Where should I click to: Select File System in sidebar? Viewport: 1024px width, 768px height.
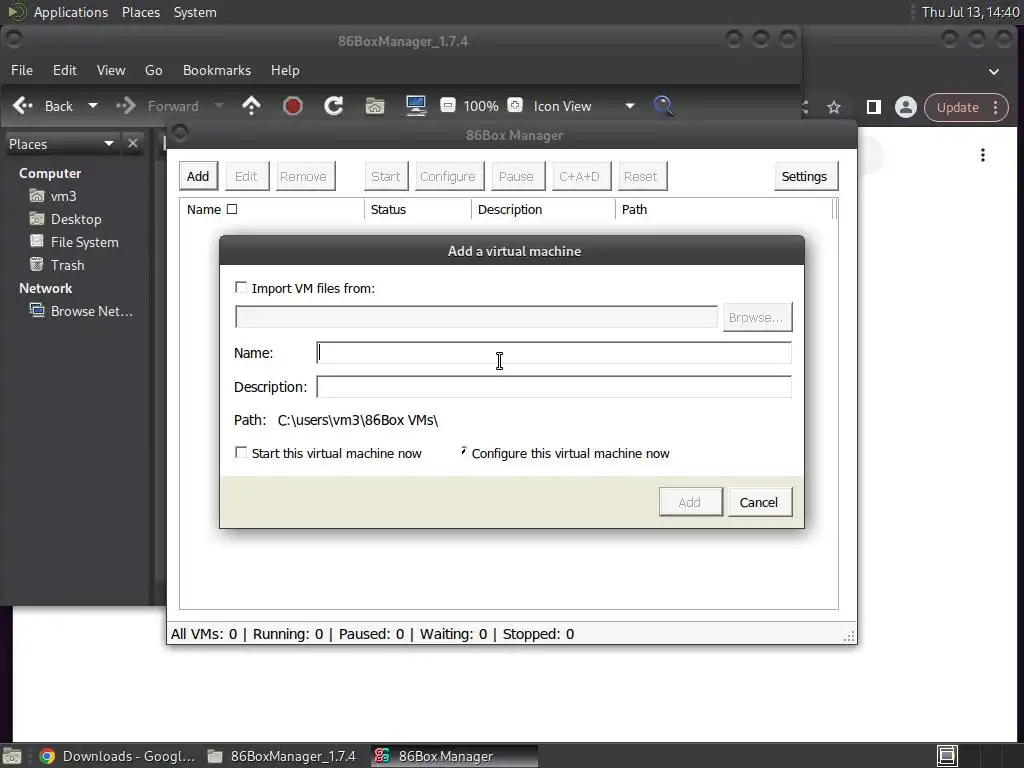click(84, 242)
